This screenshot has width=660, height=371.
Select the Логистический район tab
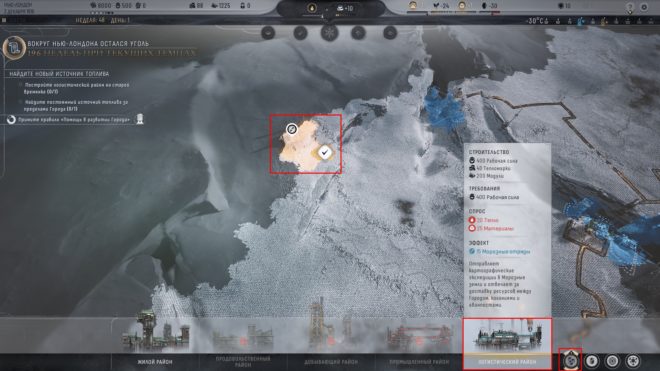507,362
